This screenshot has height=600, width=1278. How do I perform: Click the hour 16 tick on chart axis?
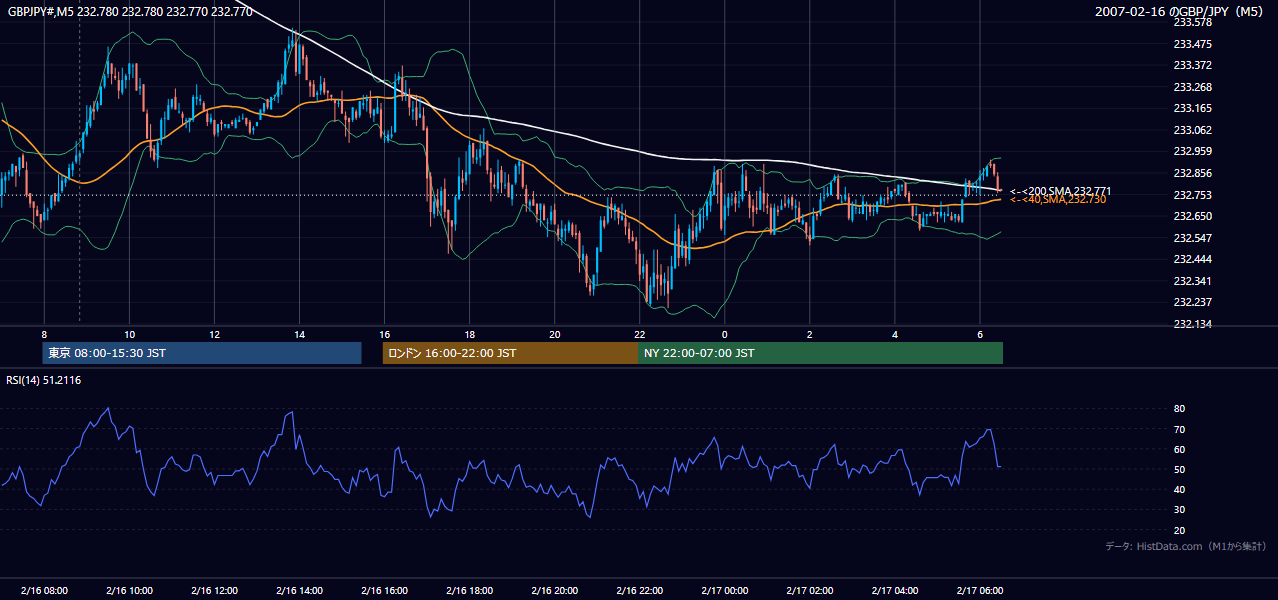[384, 334]
